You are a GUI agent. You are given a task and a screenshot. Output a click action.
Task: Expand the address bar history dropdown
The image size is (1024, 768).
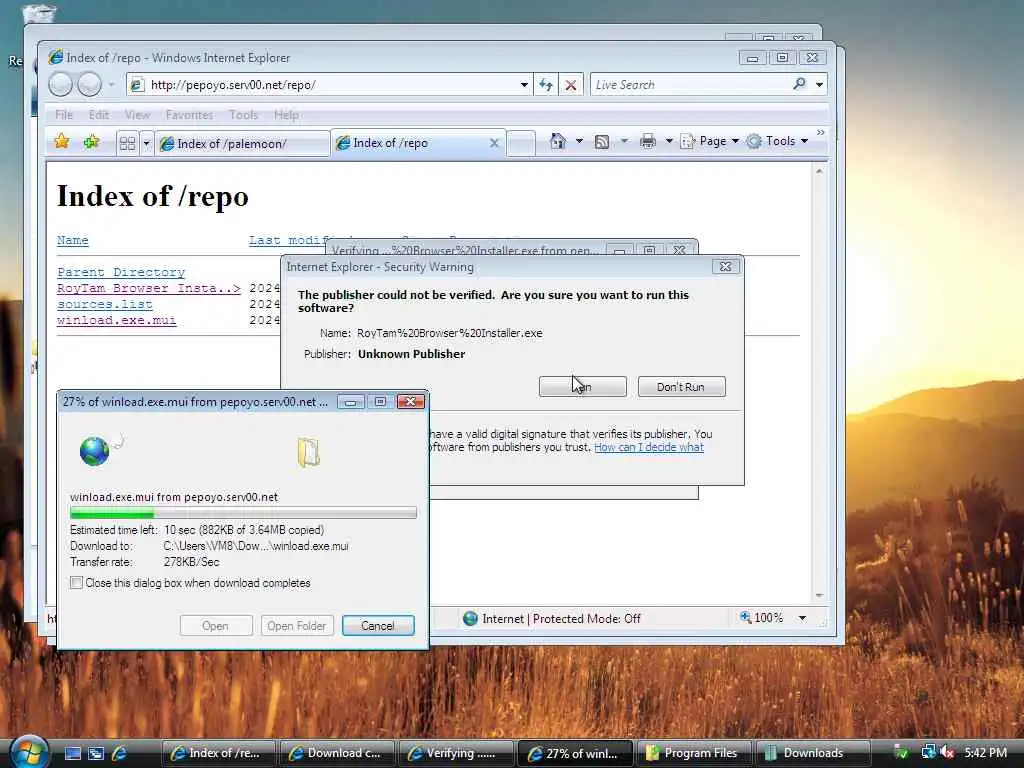coord(524,85)
